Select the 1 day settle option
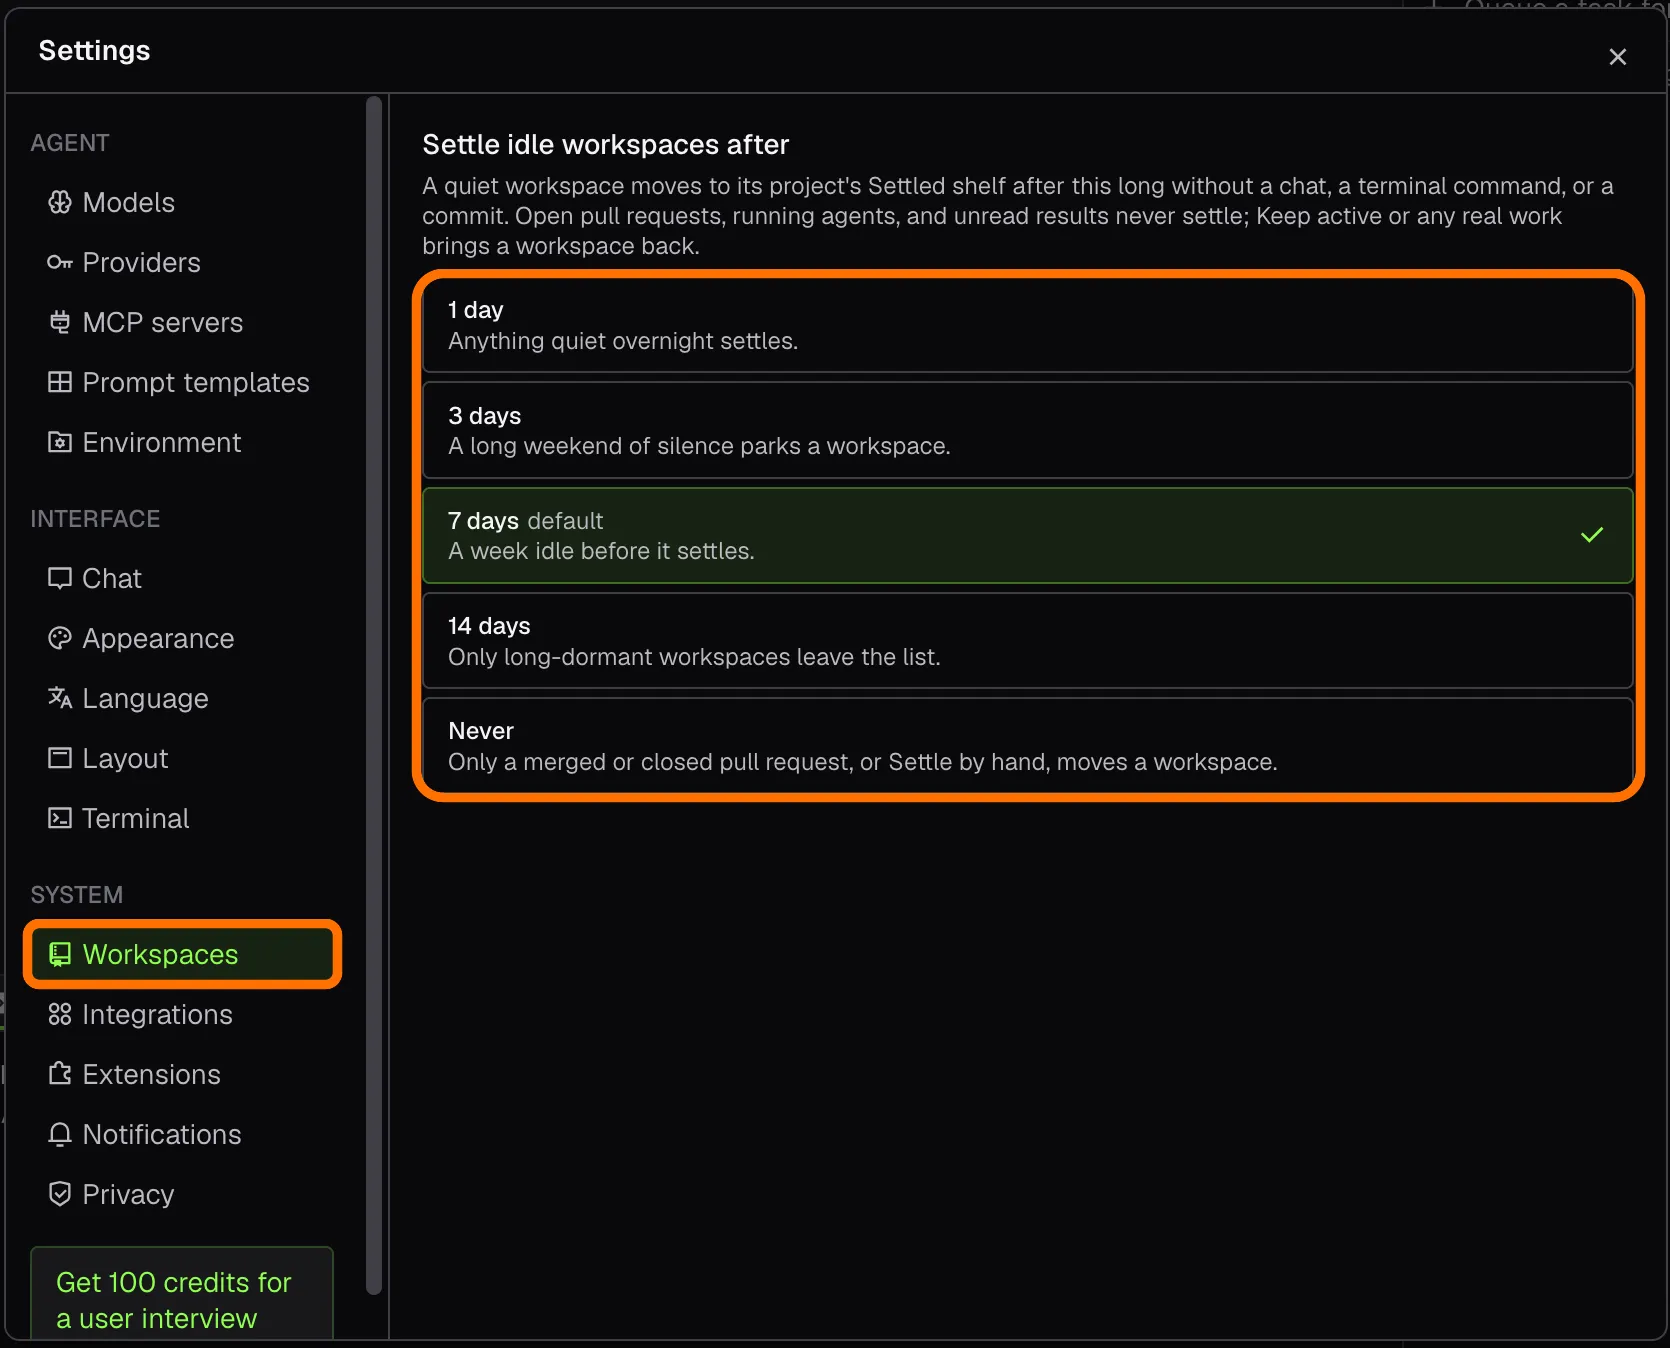 pos(1028,325)
